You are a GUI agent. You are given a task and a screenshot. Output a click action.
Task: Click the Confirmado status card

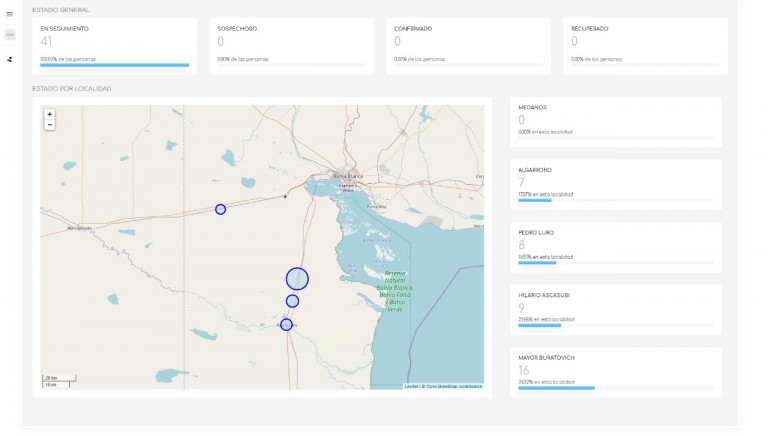pyautogui.click(x=467, y=45)
